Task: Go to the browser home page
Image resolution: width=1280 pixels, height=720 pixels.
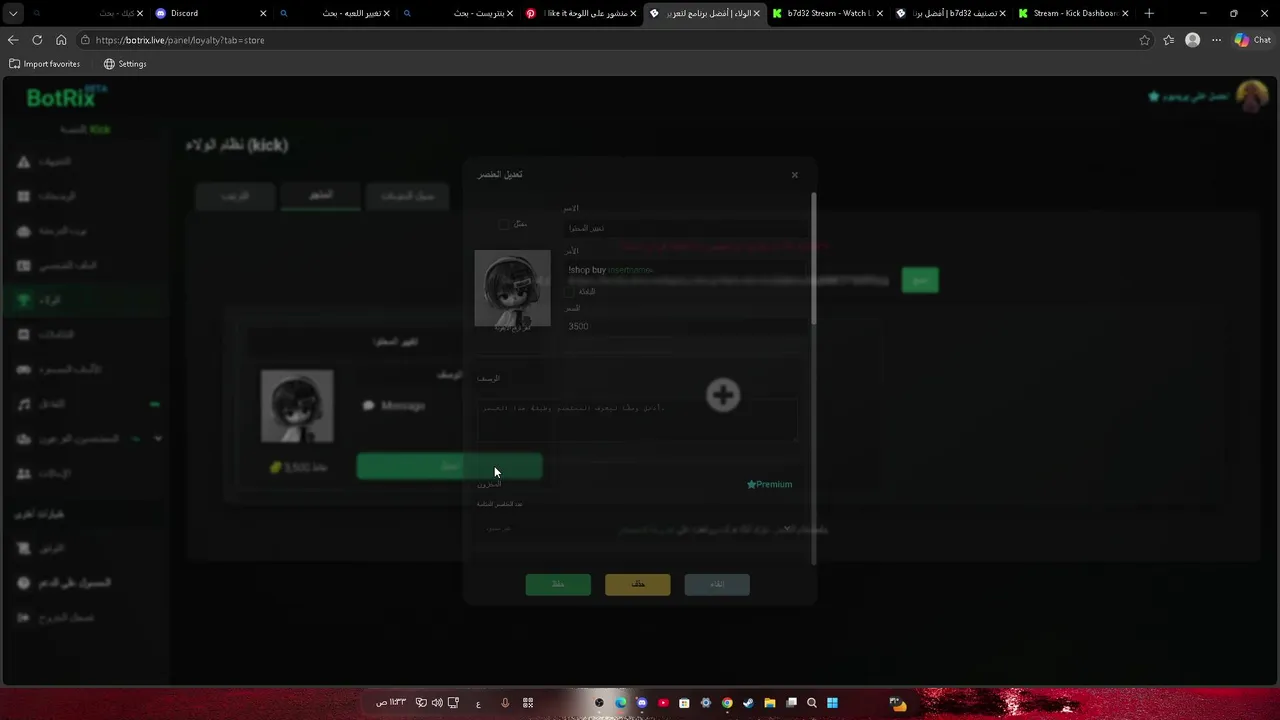Action: [61, 40]
